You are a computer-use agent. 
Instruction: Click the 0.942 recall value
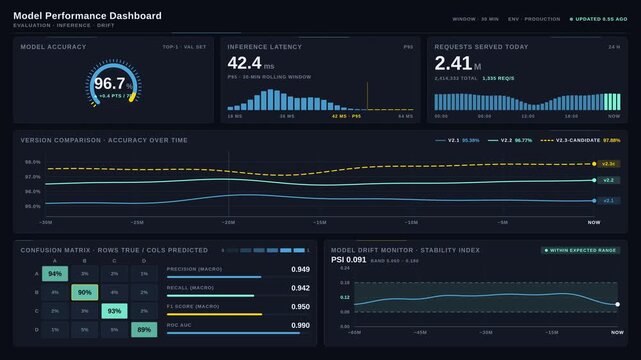[x=300, y=288]
